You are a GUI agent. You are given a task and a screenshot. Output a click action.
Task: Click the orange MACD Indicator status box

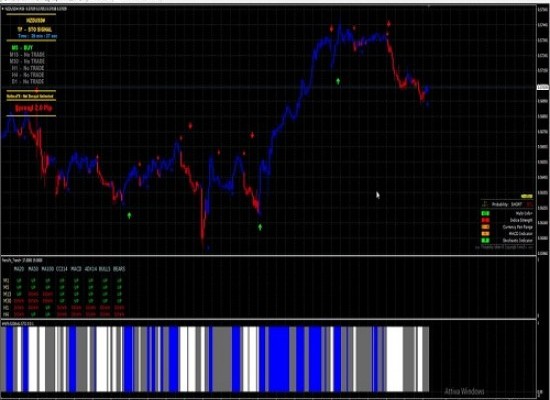pos(485,234)
